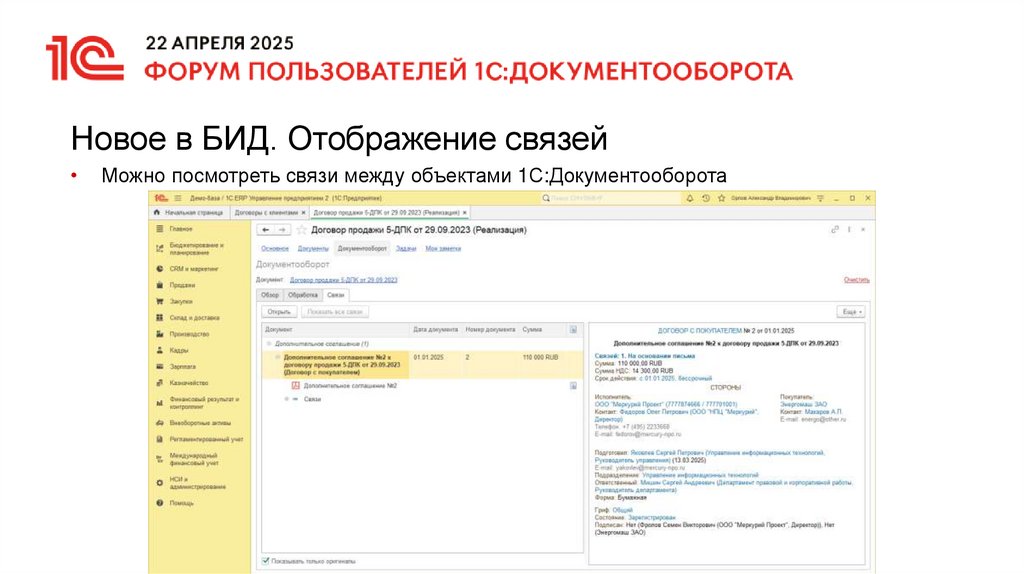1024x574 pixels.
Task: Click 110 000 RUB amount cell
Action: click(540, 358)
